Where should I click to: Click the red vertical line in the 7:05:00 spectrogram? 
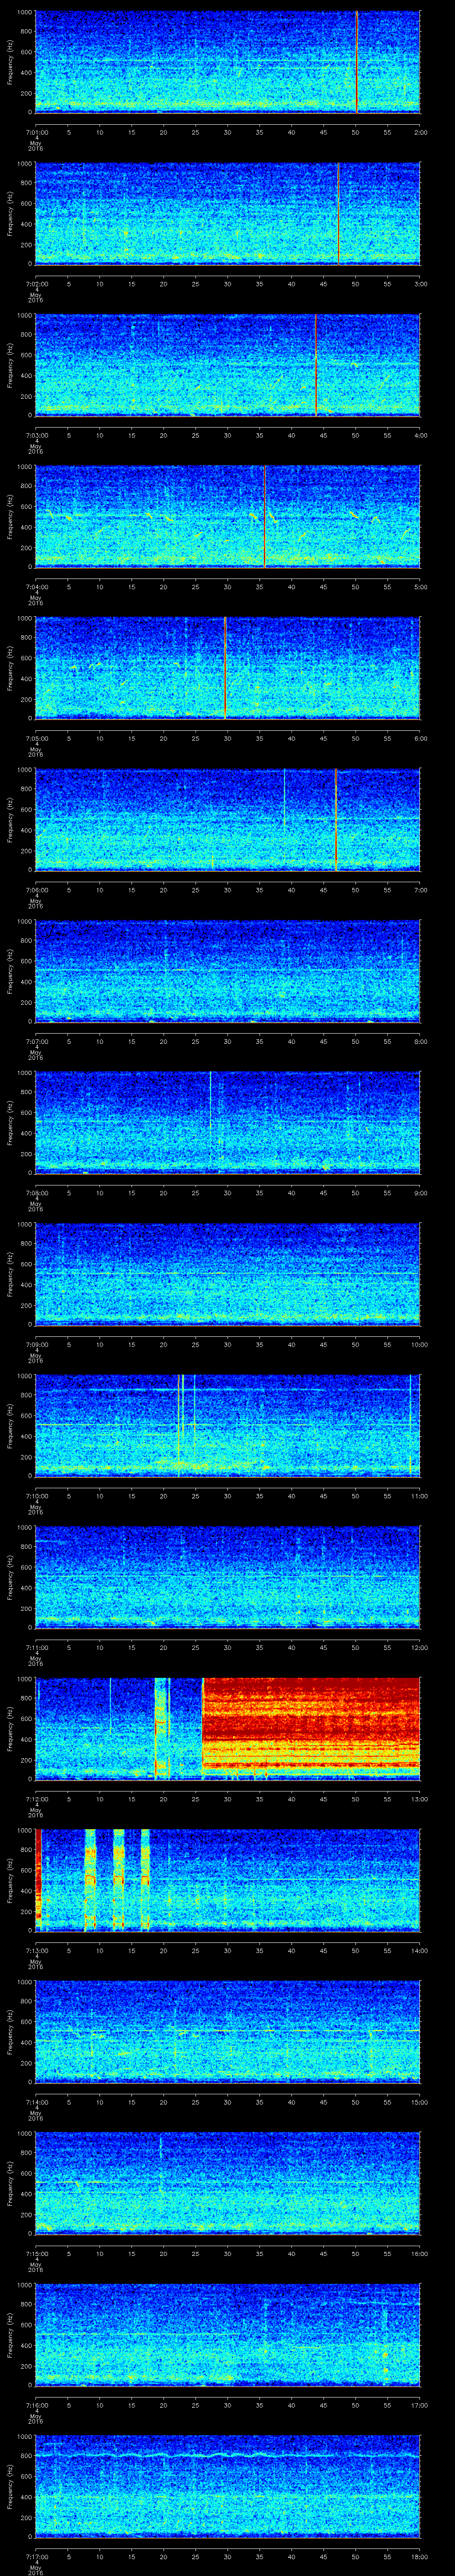(225, 668)
